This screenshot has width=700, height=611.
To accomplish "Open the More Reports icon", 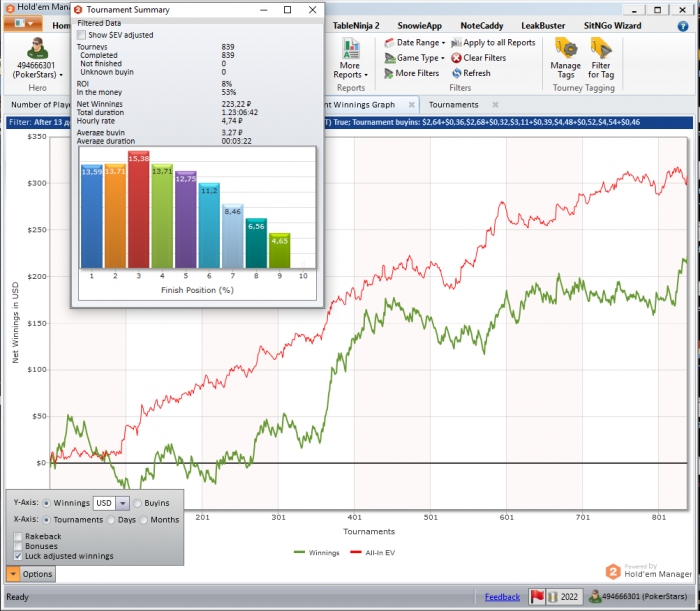I will point(350,48).
